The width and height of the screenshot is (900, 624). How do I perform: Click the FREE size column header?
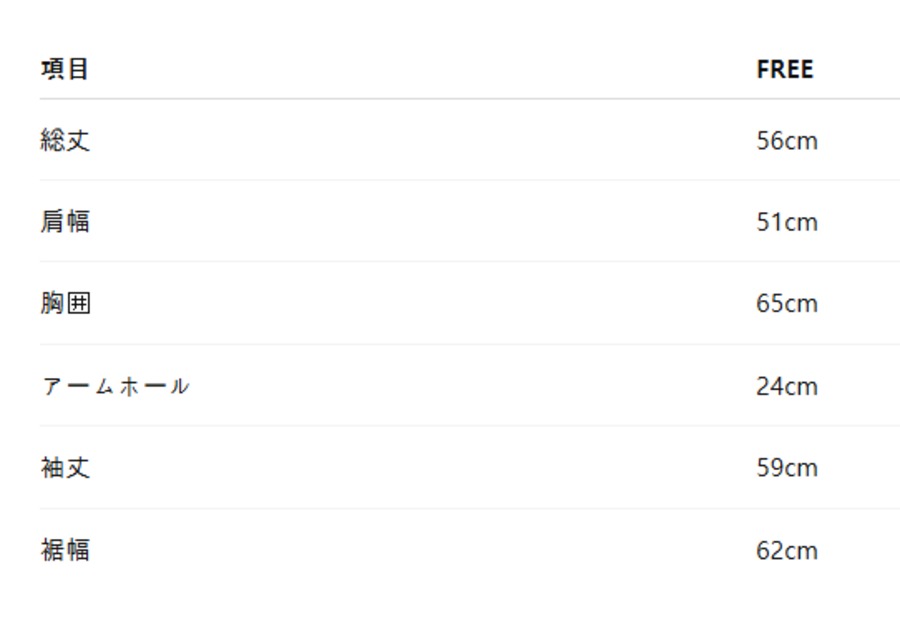(x=785, y=70)
